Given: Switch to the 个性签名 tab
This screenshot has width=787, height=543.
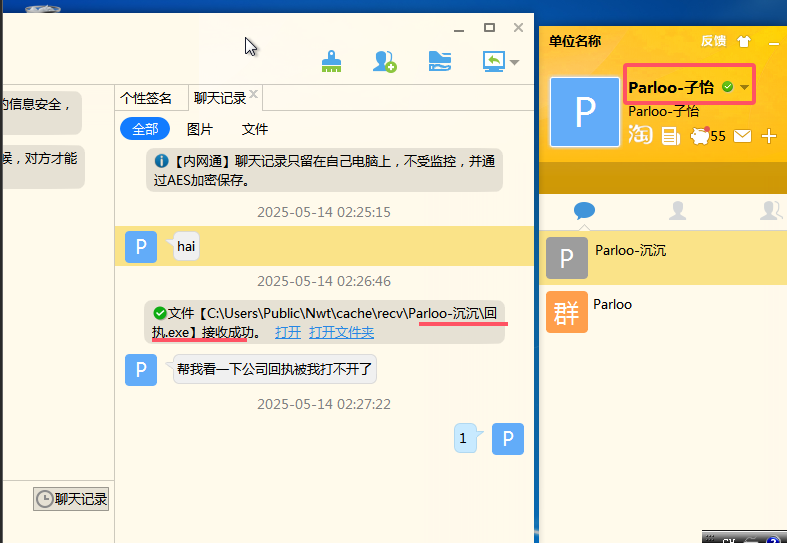Looking at the screenshot, I should coord(146,98).
